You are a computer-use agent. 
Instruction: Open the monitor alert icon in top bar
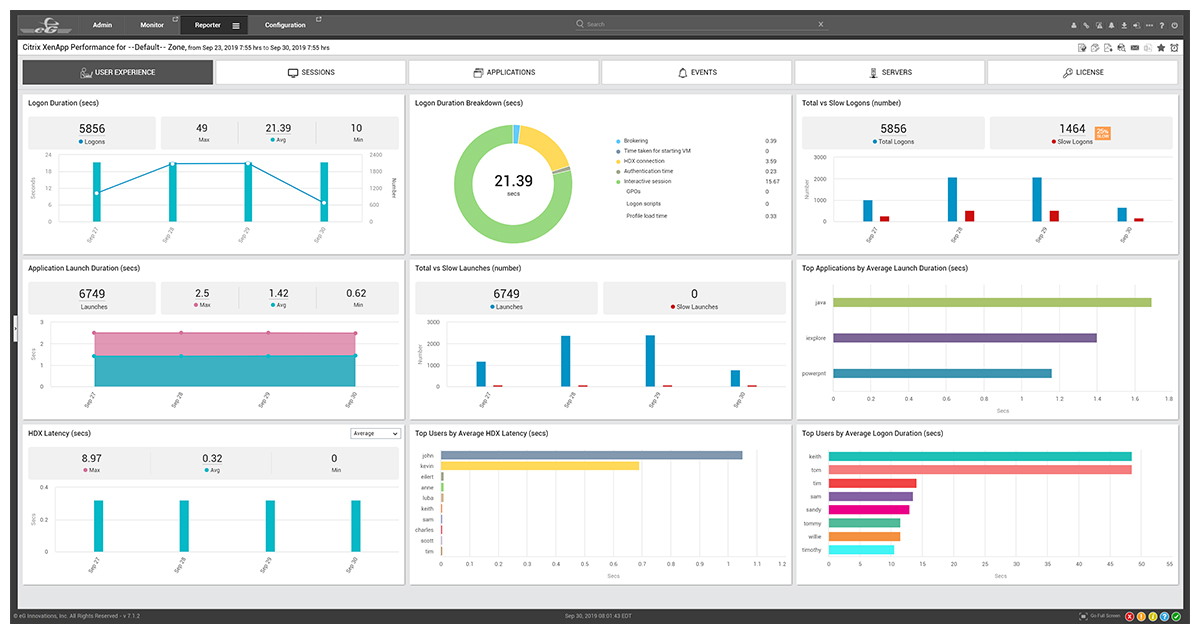1099,25
